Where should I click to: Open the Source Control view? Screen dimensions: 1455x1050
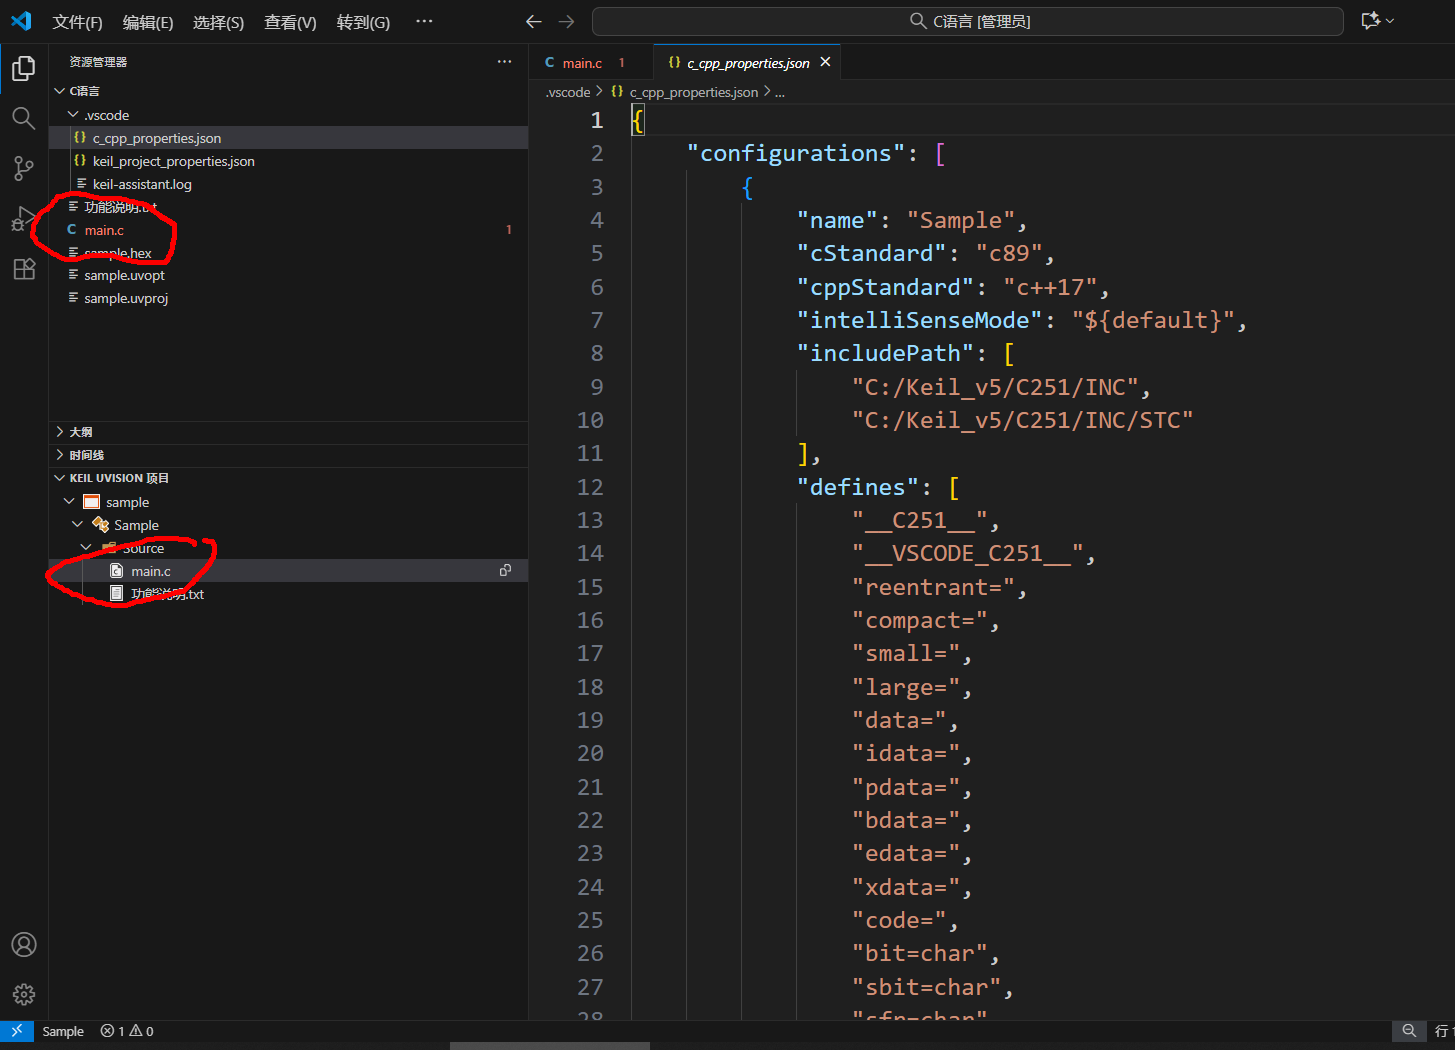point(24,169)
